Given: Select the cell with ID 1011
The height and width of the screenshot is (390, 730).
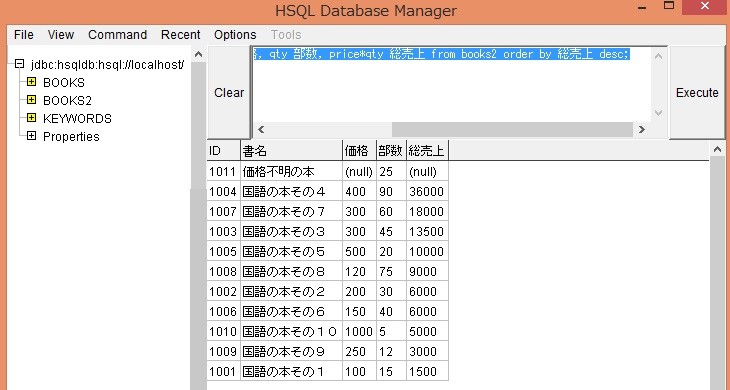Looking at the screenshot, I should coord(224,172).
